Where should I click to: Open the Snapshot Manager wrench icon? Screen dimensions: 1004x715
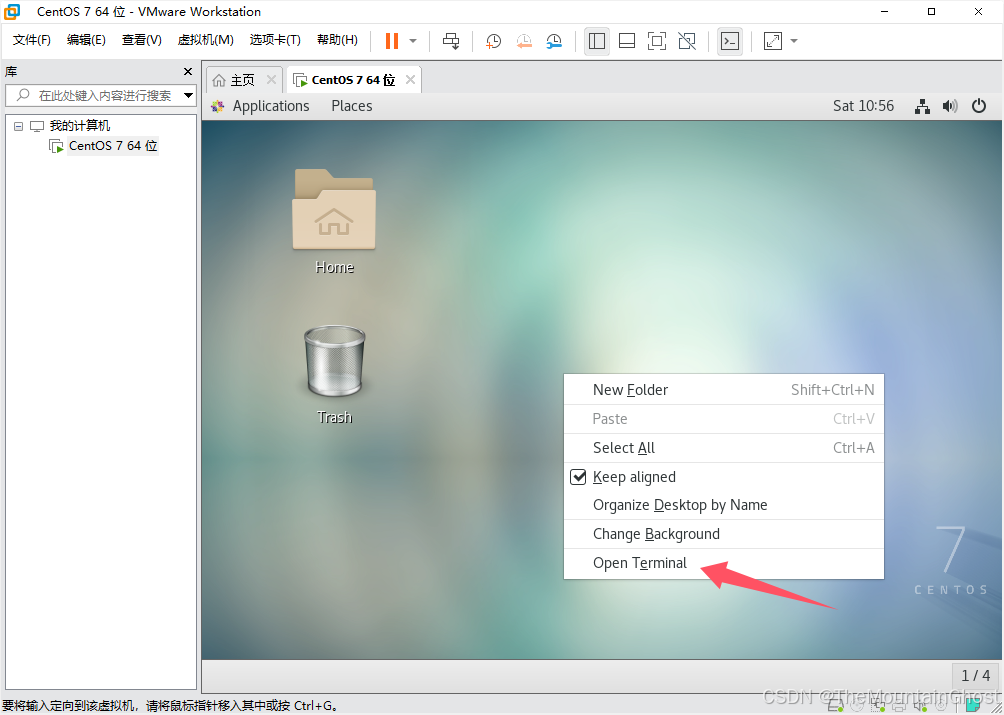554,41
